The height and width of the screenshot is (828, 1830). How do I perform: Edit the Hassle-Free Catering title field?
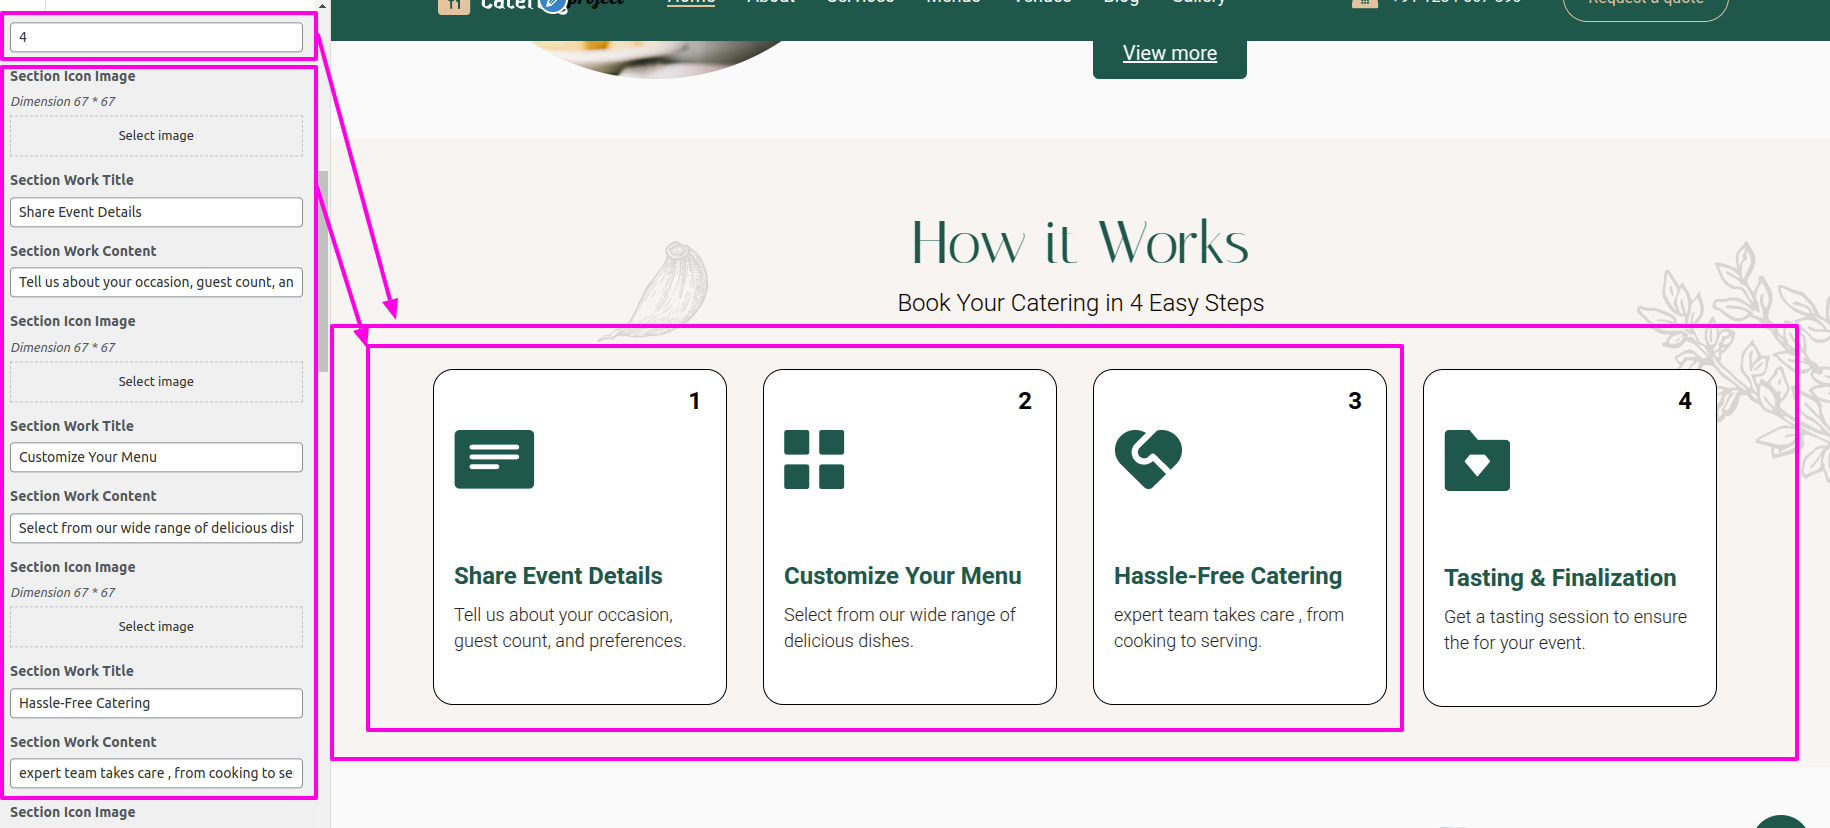(156, 703)
